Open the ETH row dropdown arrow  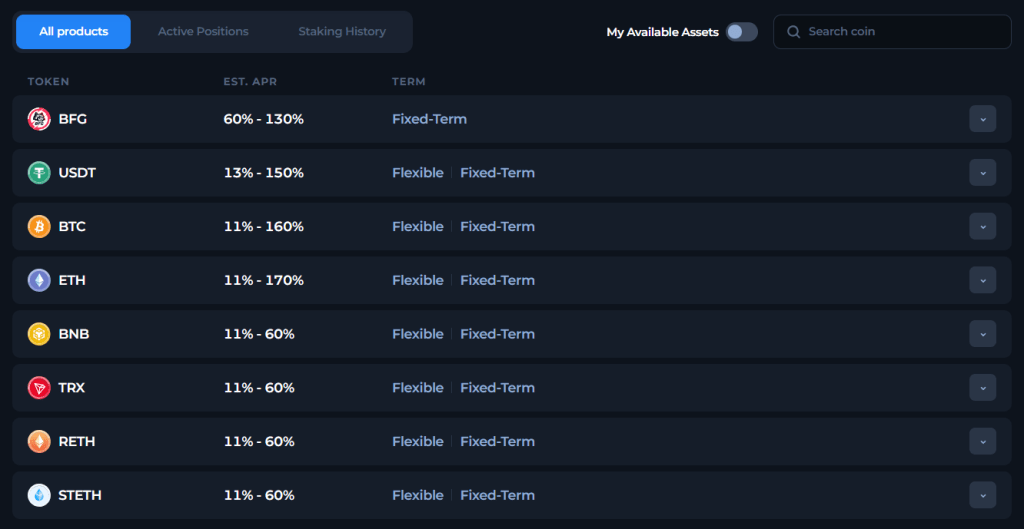click(x=982, y=281)
